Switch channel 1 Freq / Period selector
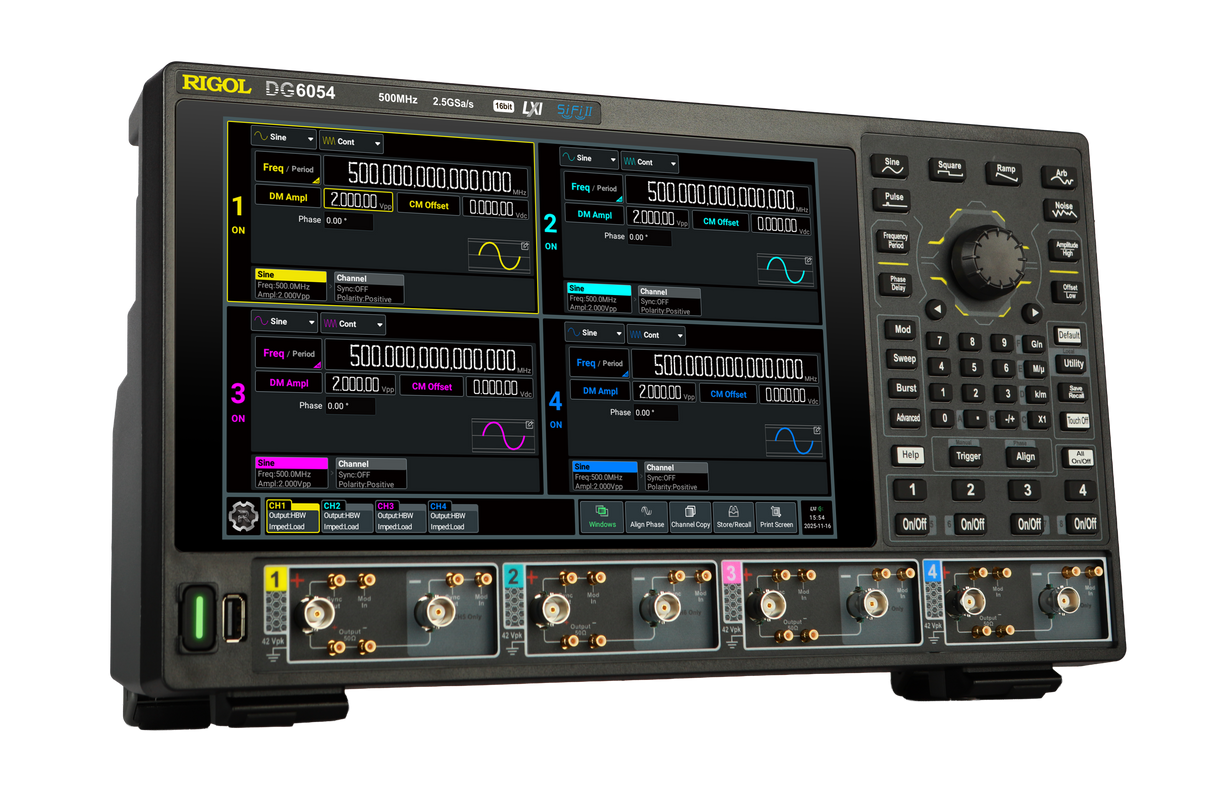Viewport: 1214px width, 791px height. 288,169
